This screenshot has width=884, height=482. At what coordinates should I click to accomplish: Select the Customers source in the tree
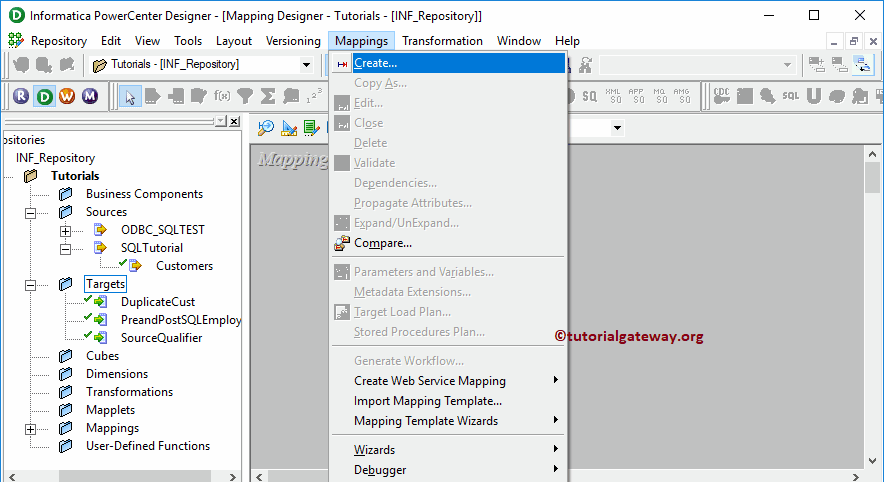click(x=184, y=266)
